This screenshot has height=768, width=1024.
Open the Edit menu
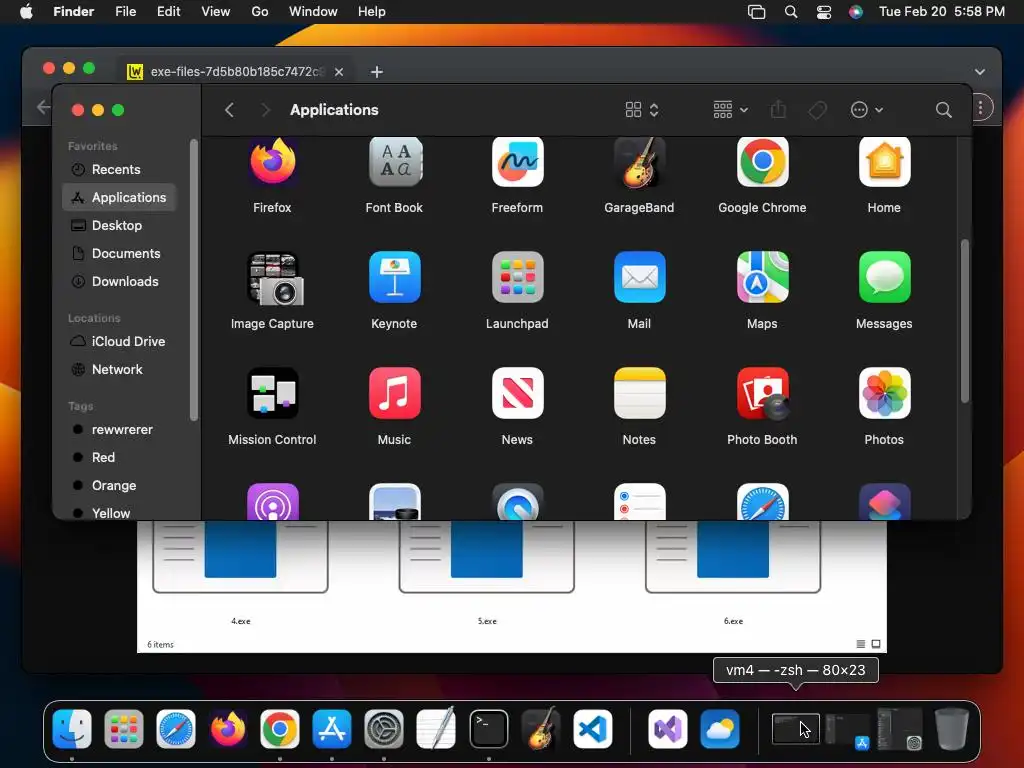(168, 12)
